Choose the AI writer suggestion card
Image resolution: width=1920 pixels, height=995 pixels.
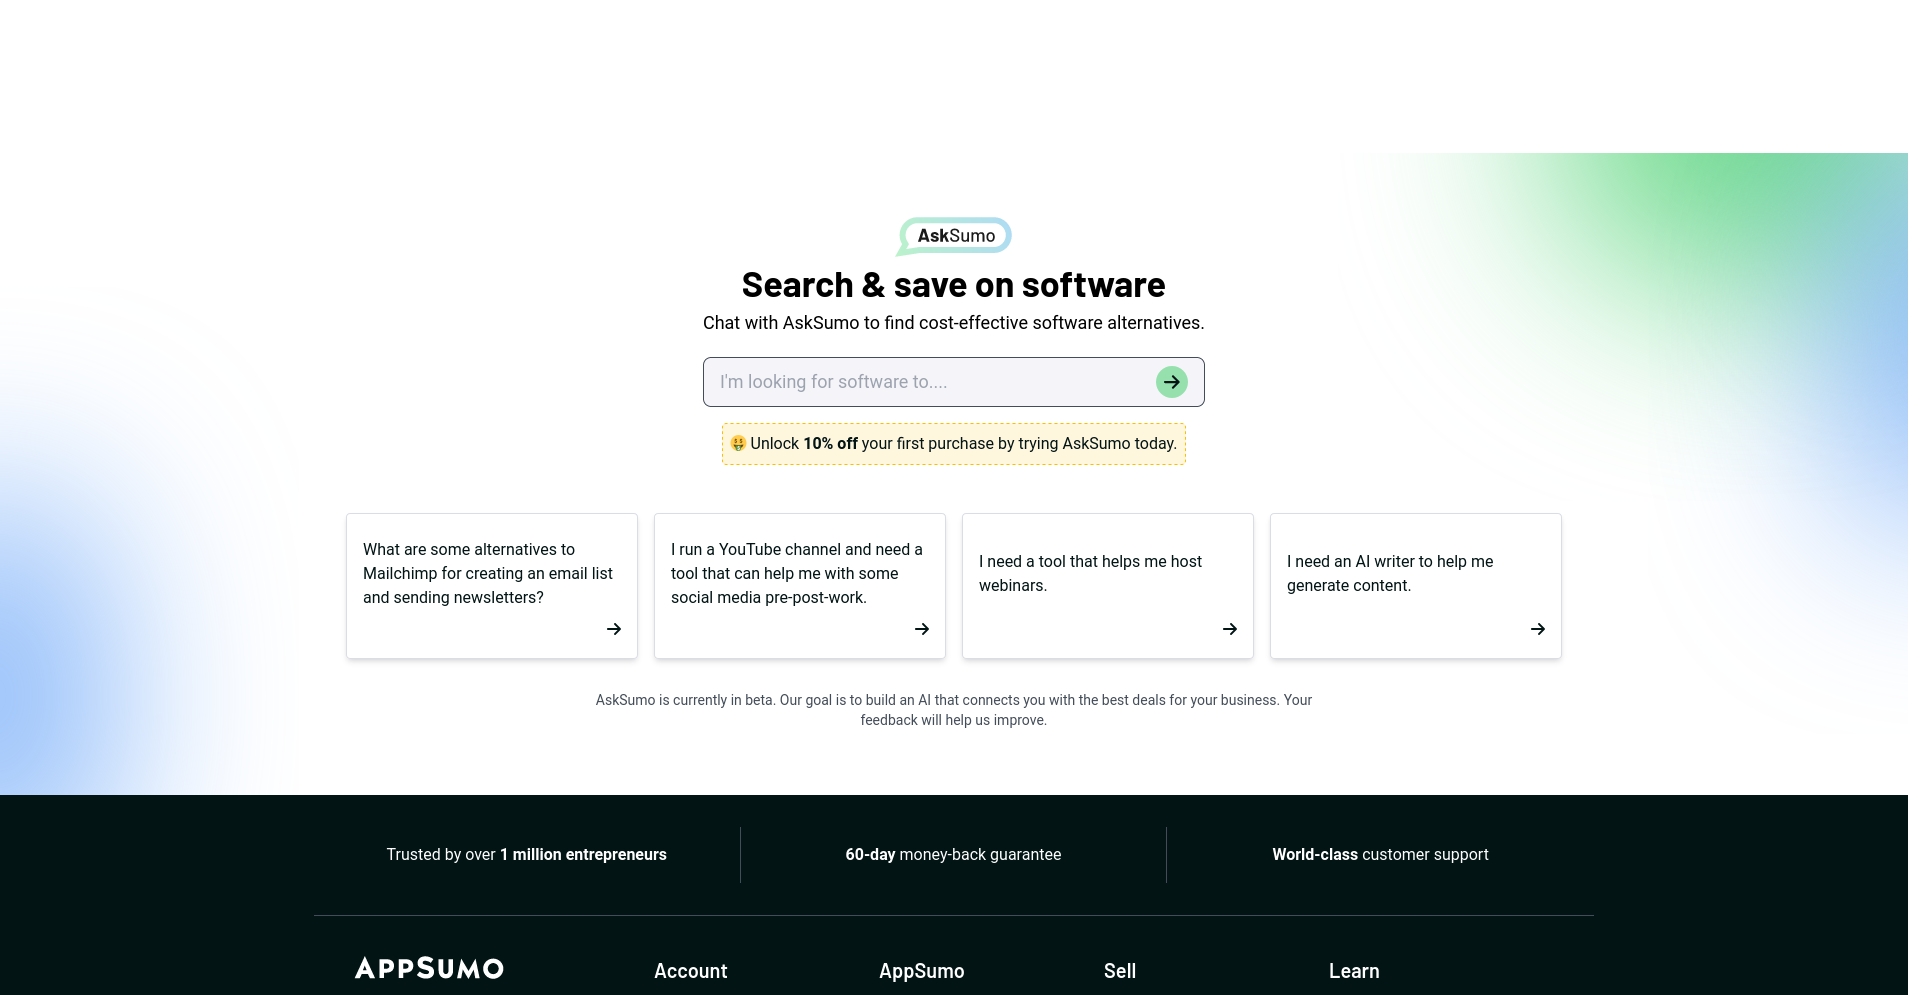coord(1416,586)
